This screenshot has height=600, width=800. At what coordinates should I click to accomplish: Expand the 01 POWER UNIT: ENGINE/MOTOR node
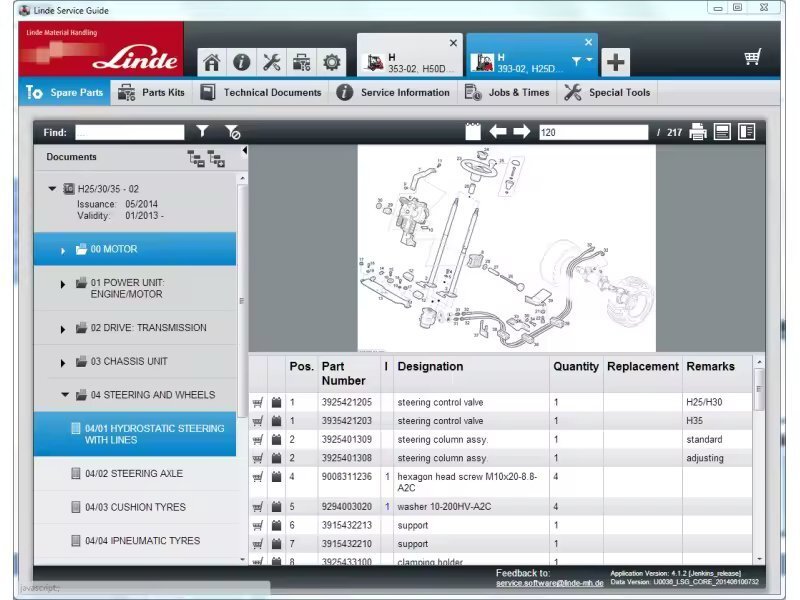pyautogui.click(x=63, y=284)
